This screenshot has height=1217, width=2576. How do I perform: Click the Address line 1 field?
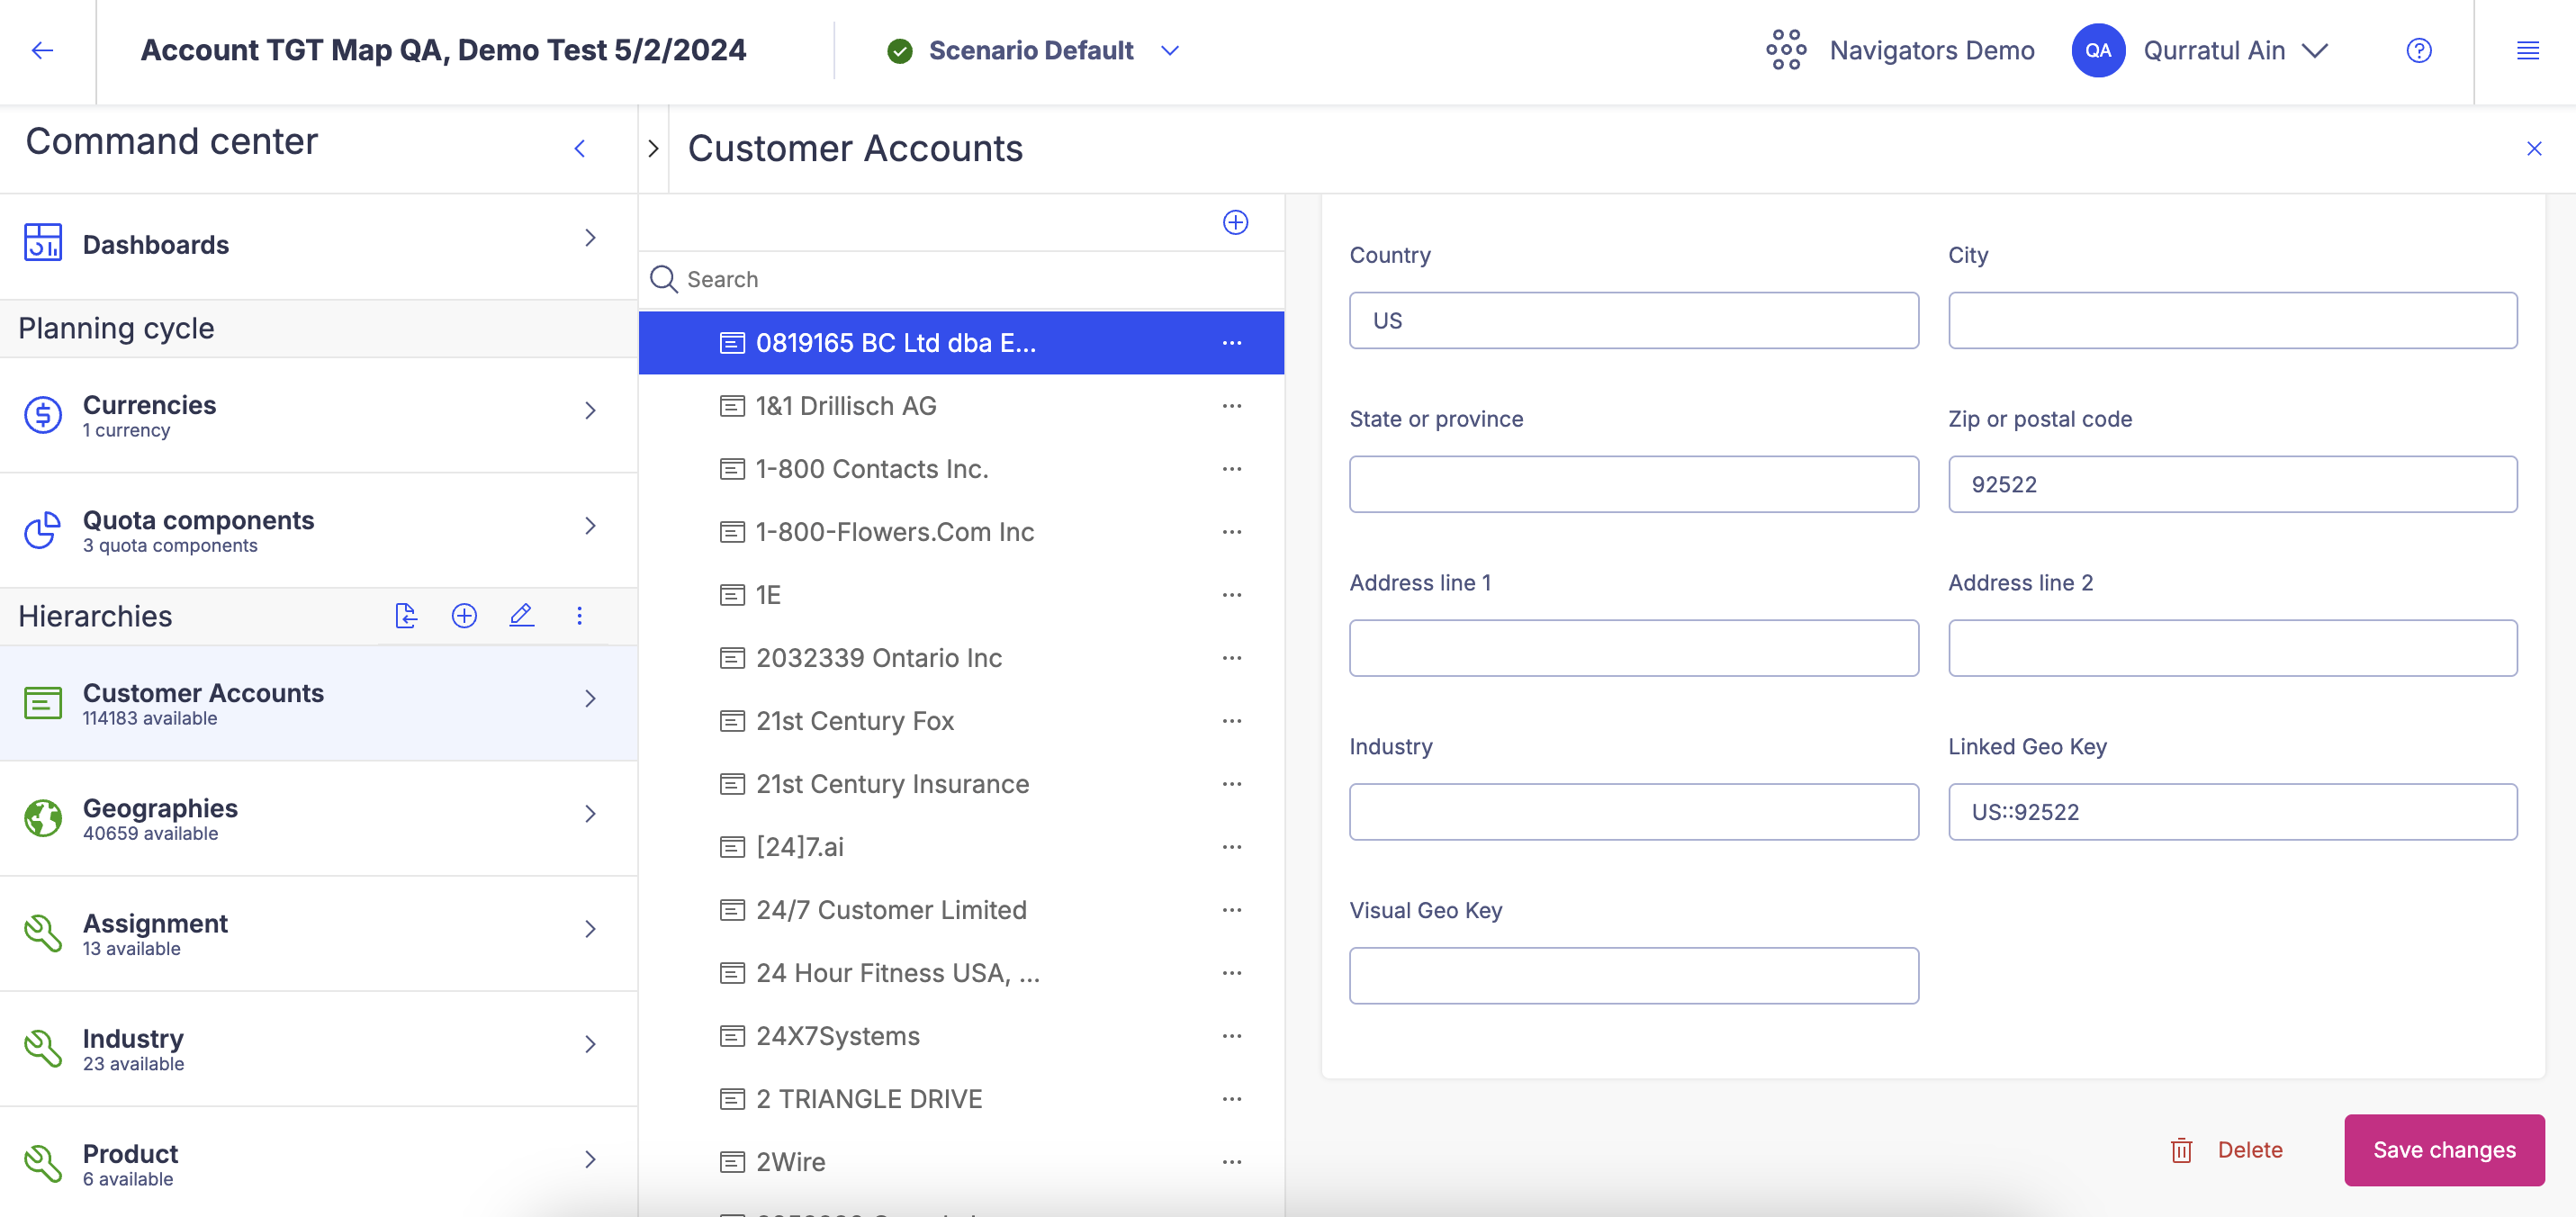(1633, 648)
